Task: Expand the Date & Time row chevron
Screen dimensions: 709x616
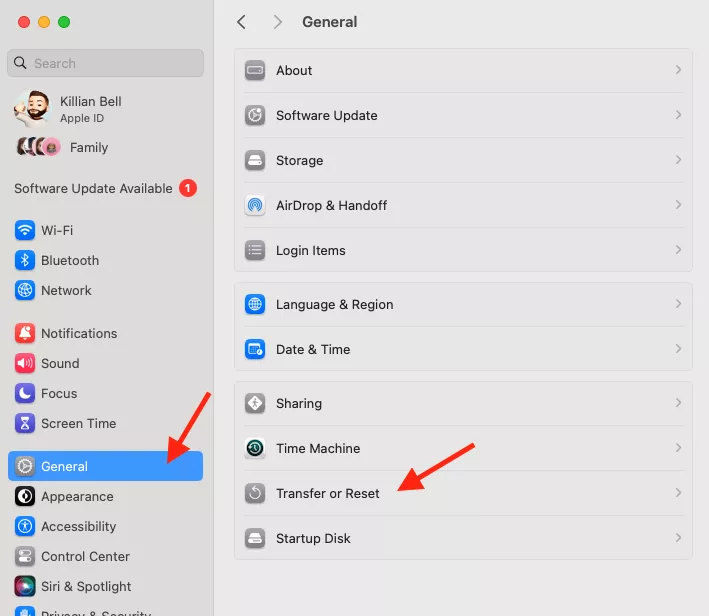Action: click(x=678, y=349)
